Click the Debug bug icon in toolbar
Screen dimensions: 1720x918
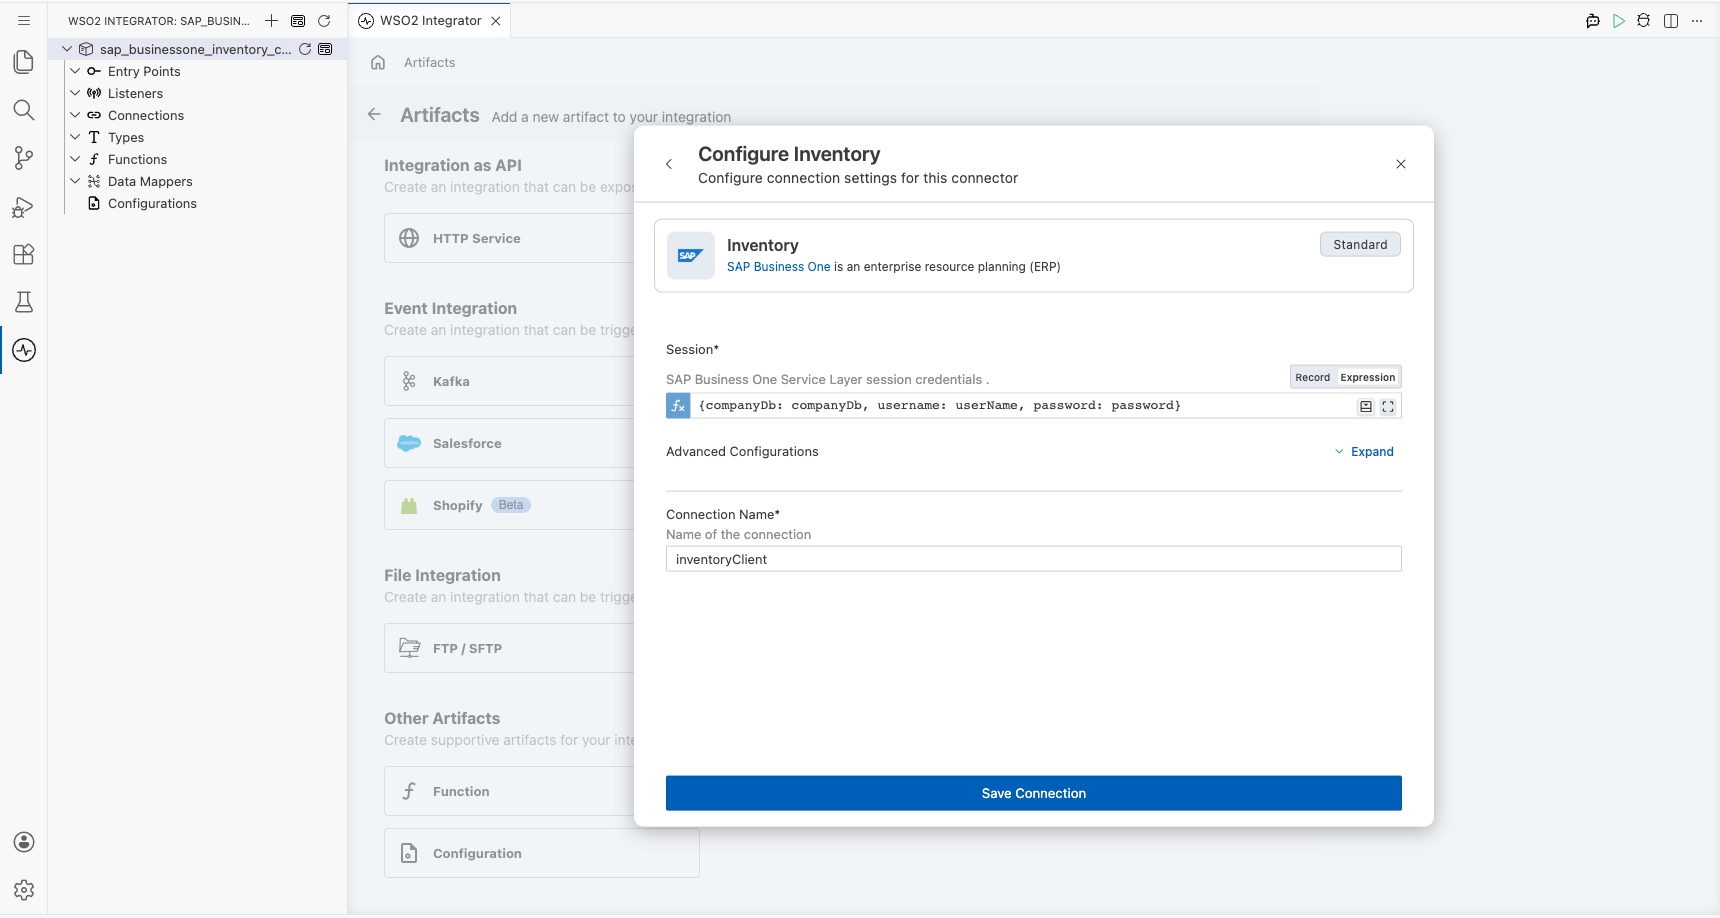click(x=1644, y=20)
